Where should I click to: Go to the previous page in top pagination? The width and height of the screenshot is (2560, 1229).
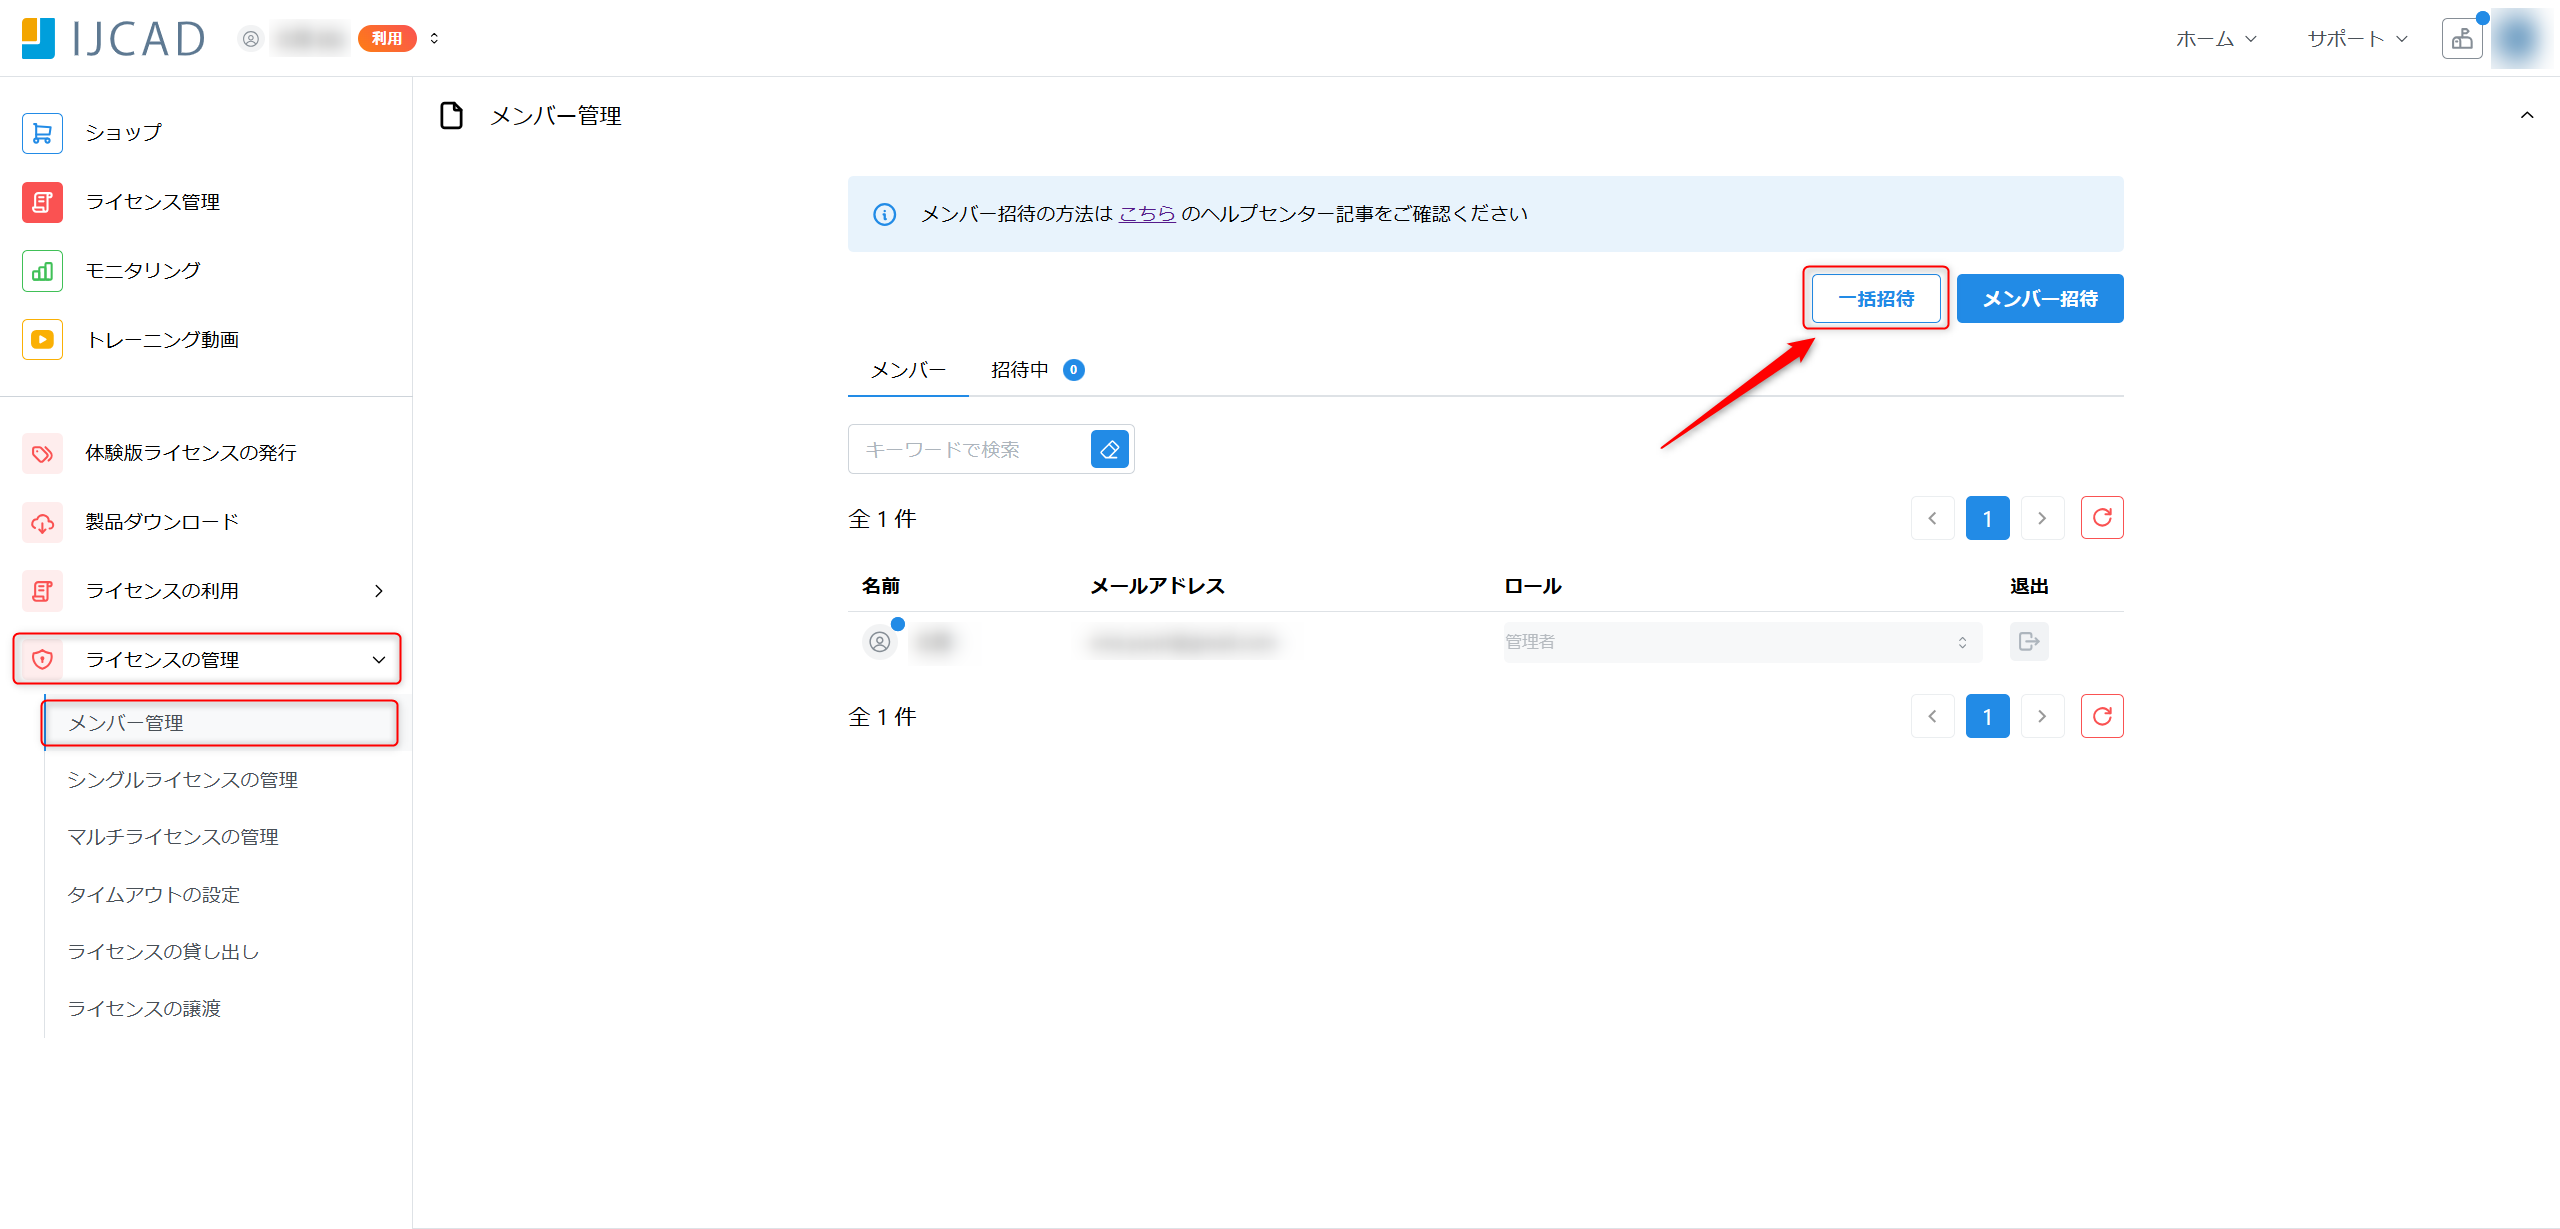point(1933,518)
